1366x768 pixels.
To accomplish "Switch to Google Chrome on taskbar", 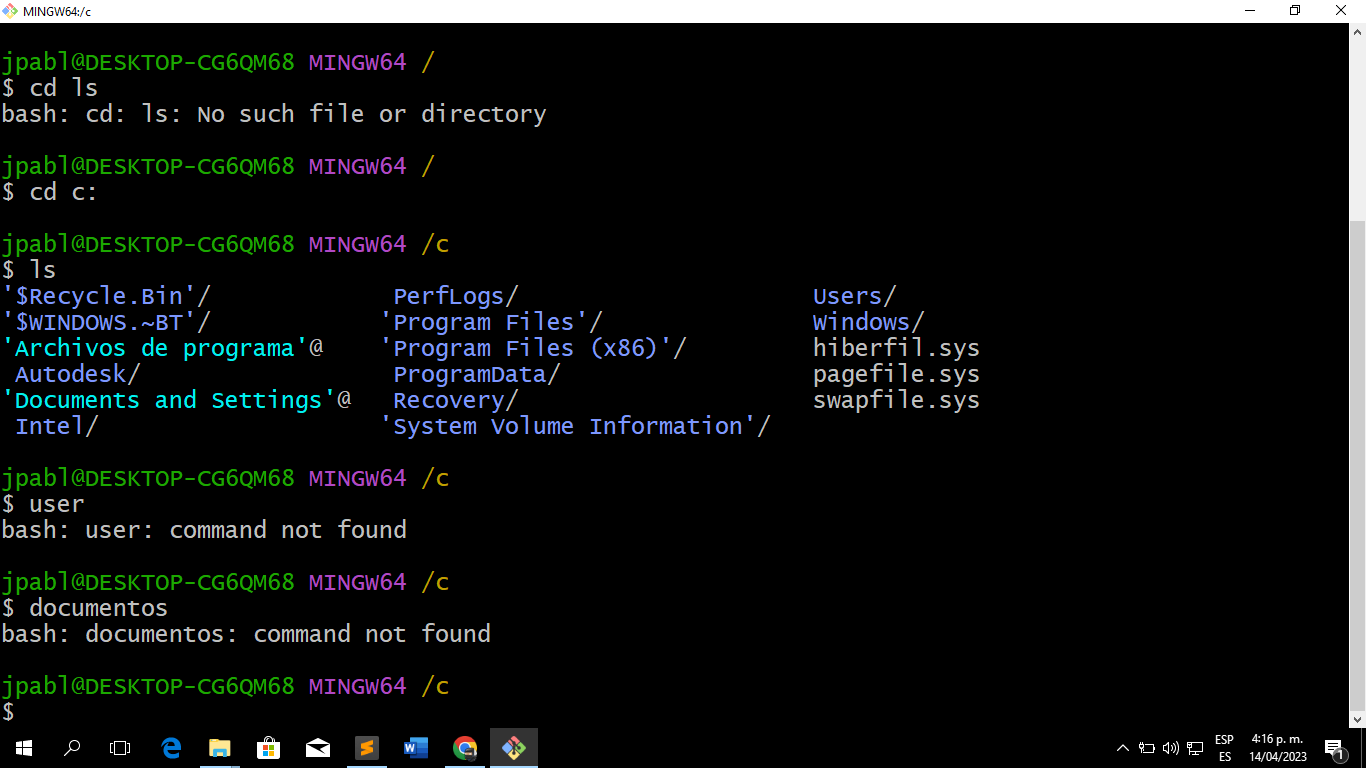I will pos(465,747).
